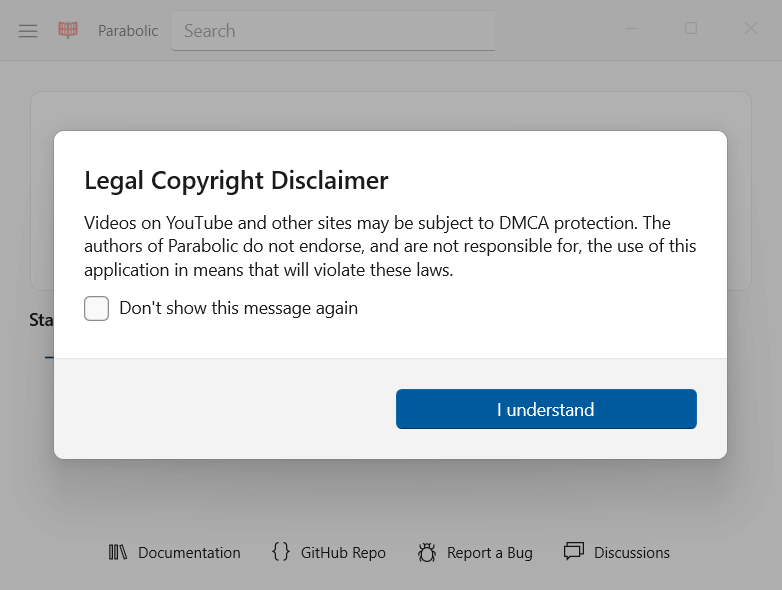
Task: Open the GitHub Repo link text
Action: pos(343,553)
